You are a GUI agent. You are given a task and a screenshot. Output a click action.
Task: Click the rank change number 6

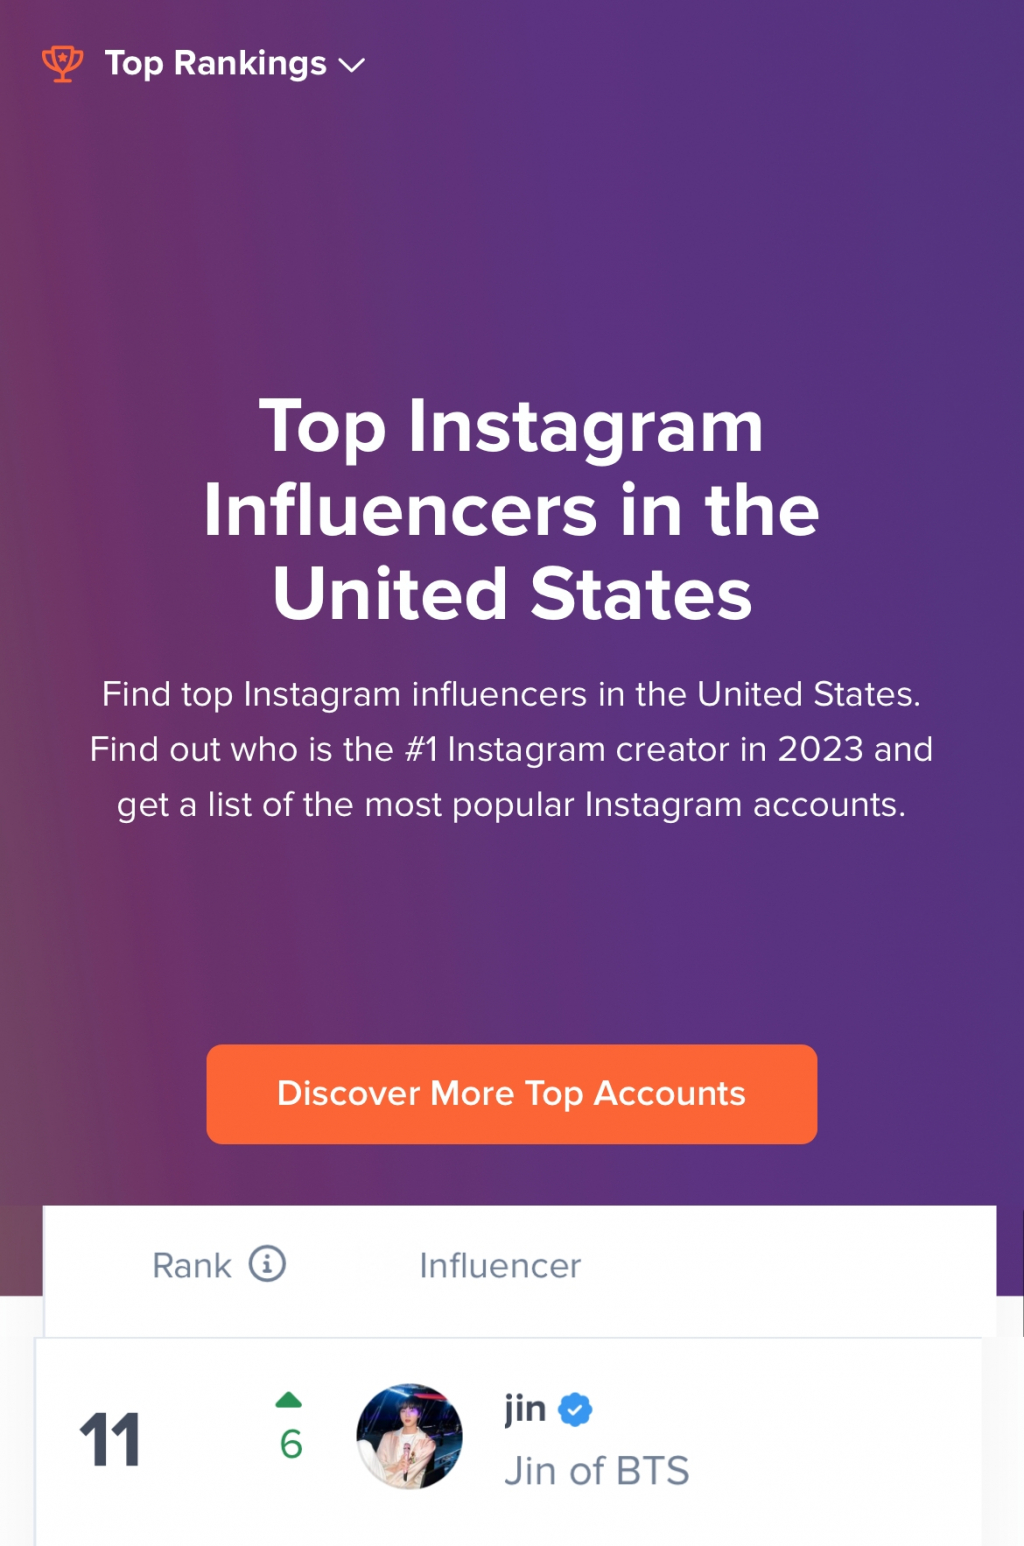(x=291, y=1444)
